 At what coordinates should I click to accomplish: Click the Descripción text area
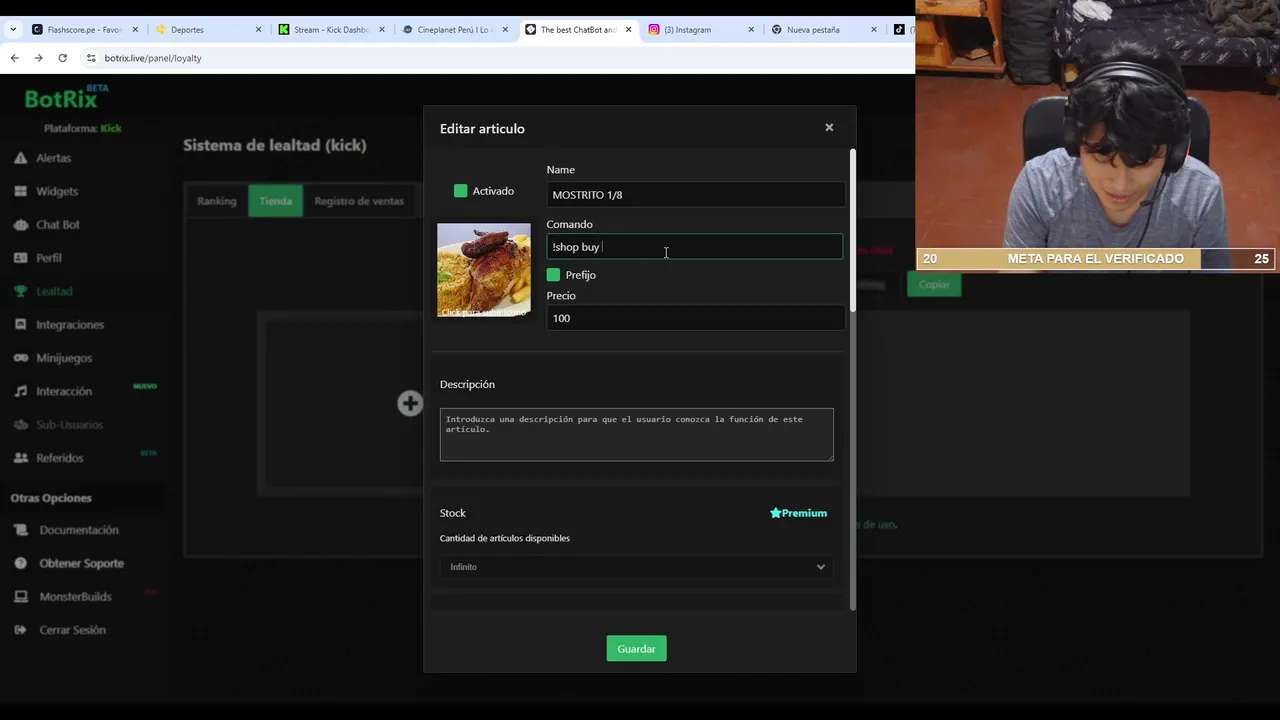[x=637, y=434]
